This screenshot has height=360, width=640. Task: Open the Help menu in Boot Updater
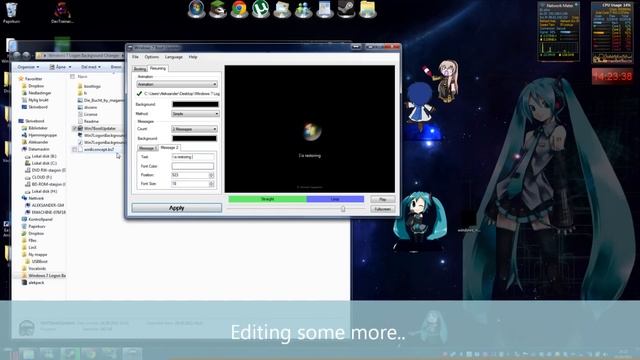pyautogui.click(x=193, y=57)
